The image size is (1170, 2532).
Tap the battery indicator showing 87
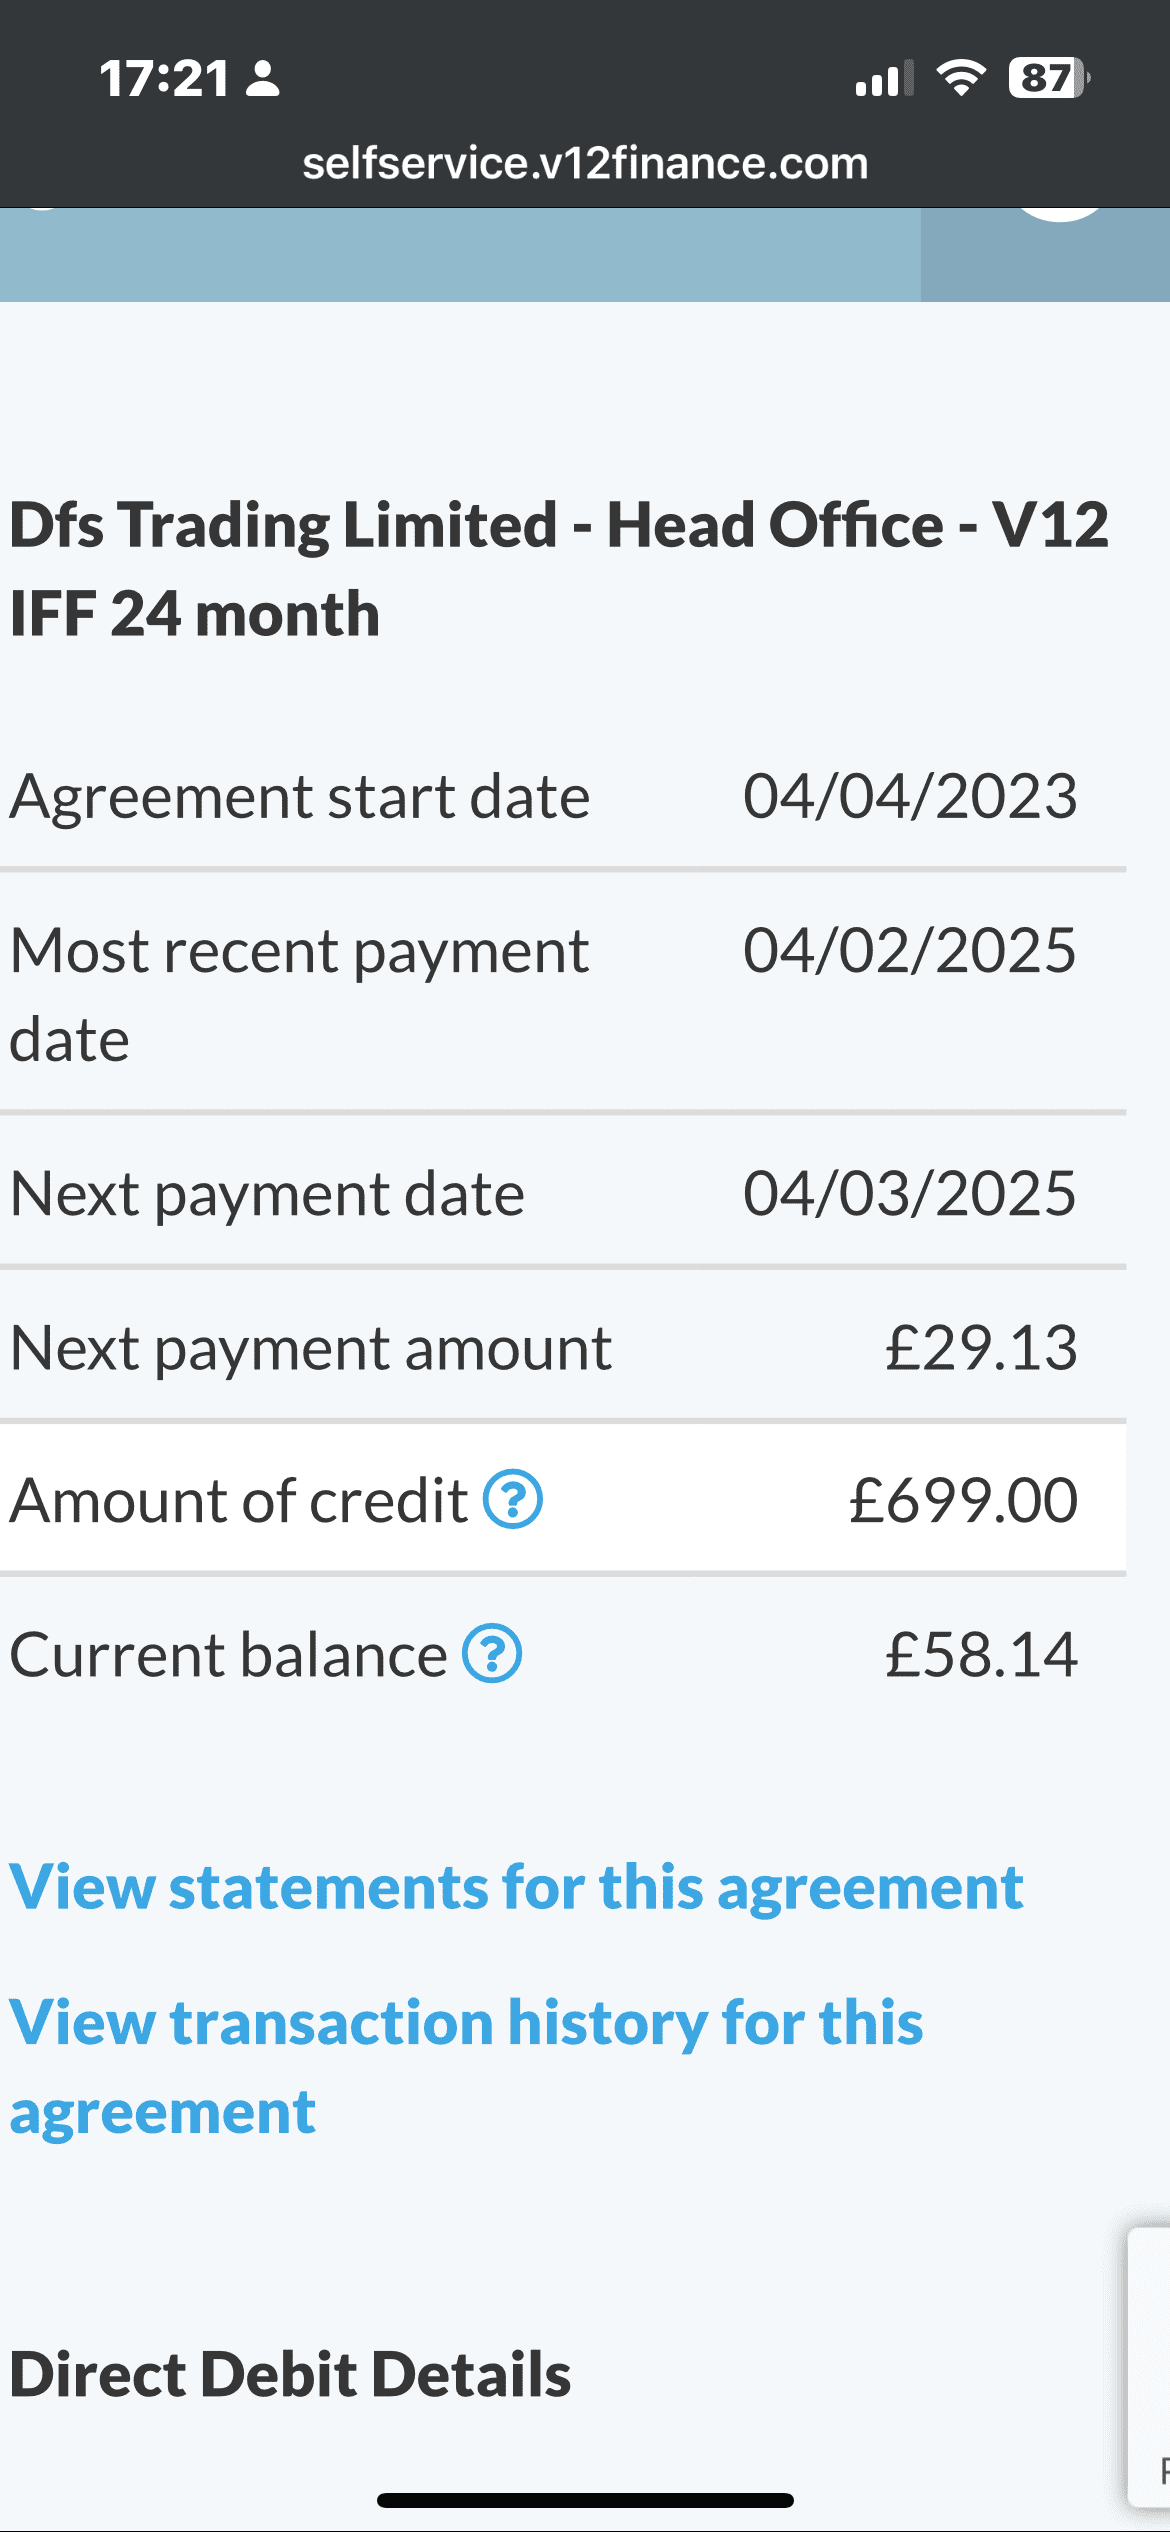coord(1049,78)
